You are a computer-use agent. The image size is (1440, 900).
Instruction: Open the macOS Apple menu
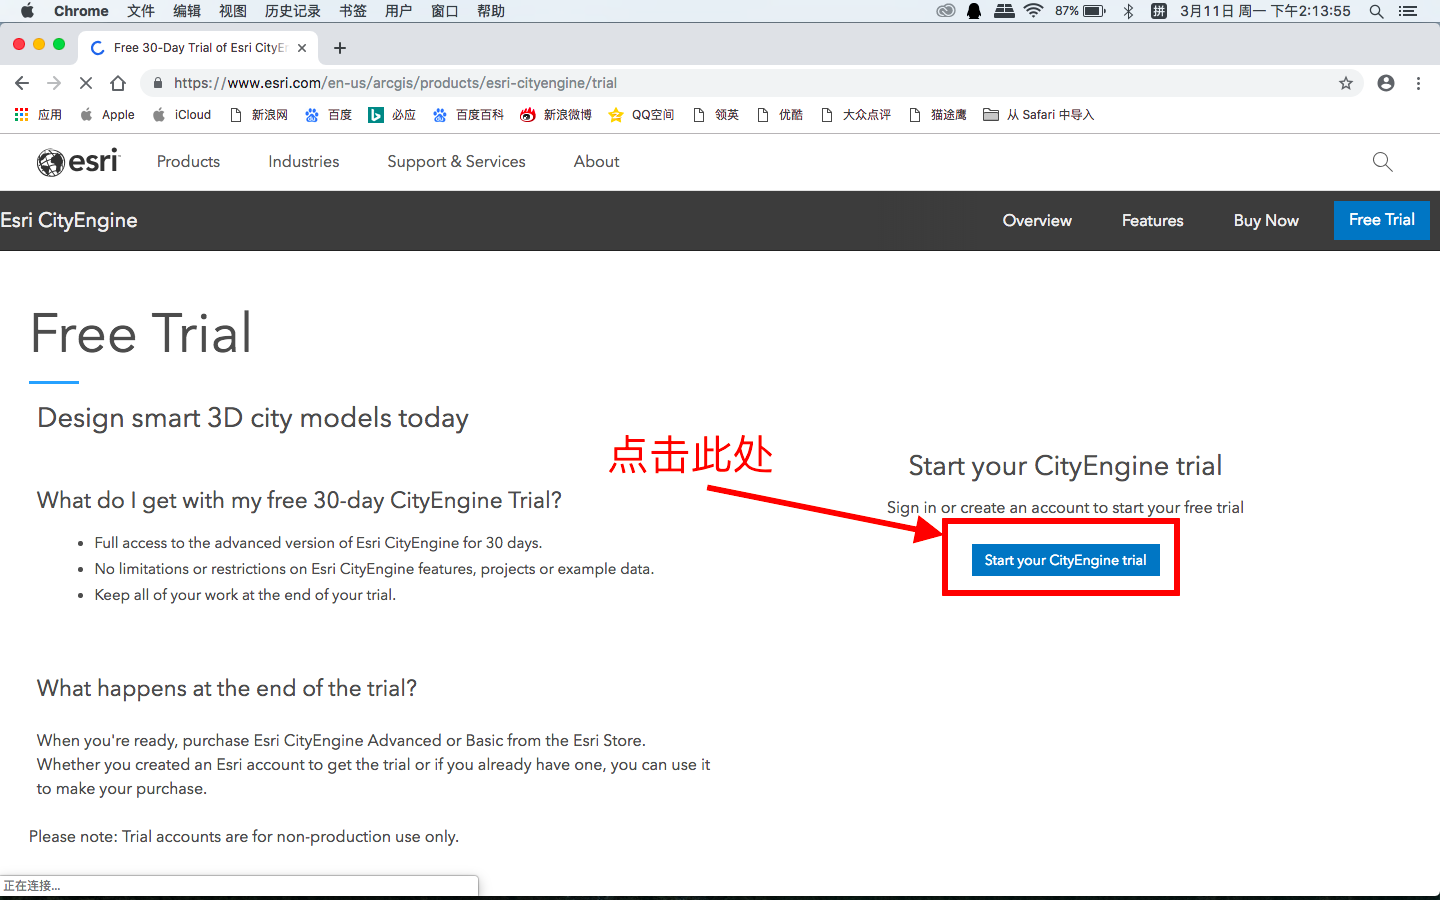[x=27, y=11]
